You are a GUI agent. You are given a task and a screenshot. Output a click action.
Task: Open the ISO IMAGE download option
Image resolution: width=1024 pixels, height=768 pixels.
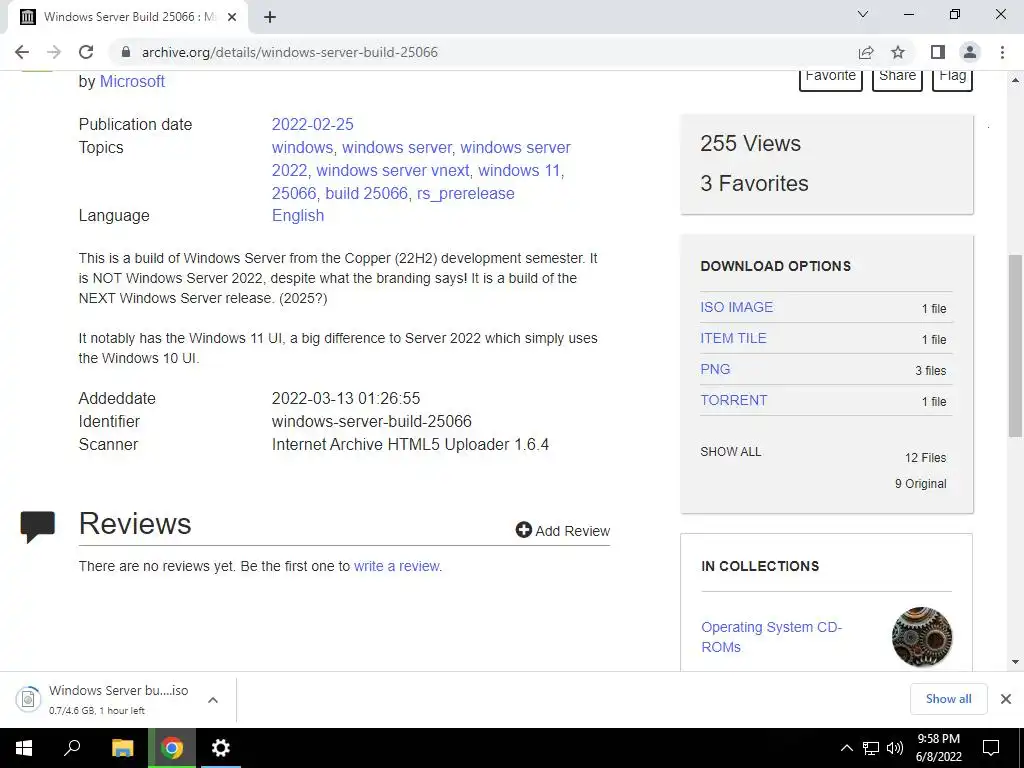click(x=737, y=307)
